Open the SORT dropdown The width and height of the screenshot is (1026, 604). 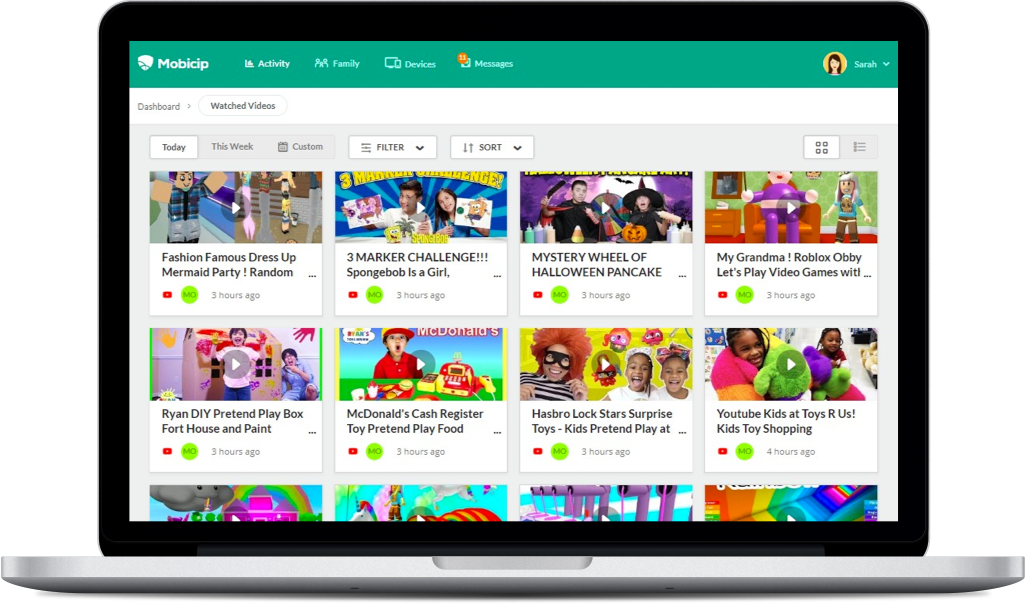(x=492, y=147)
